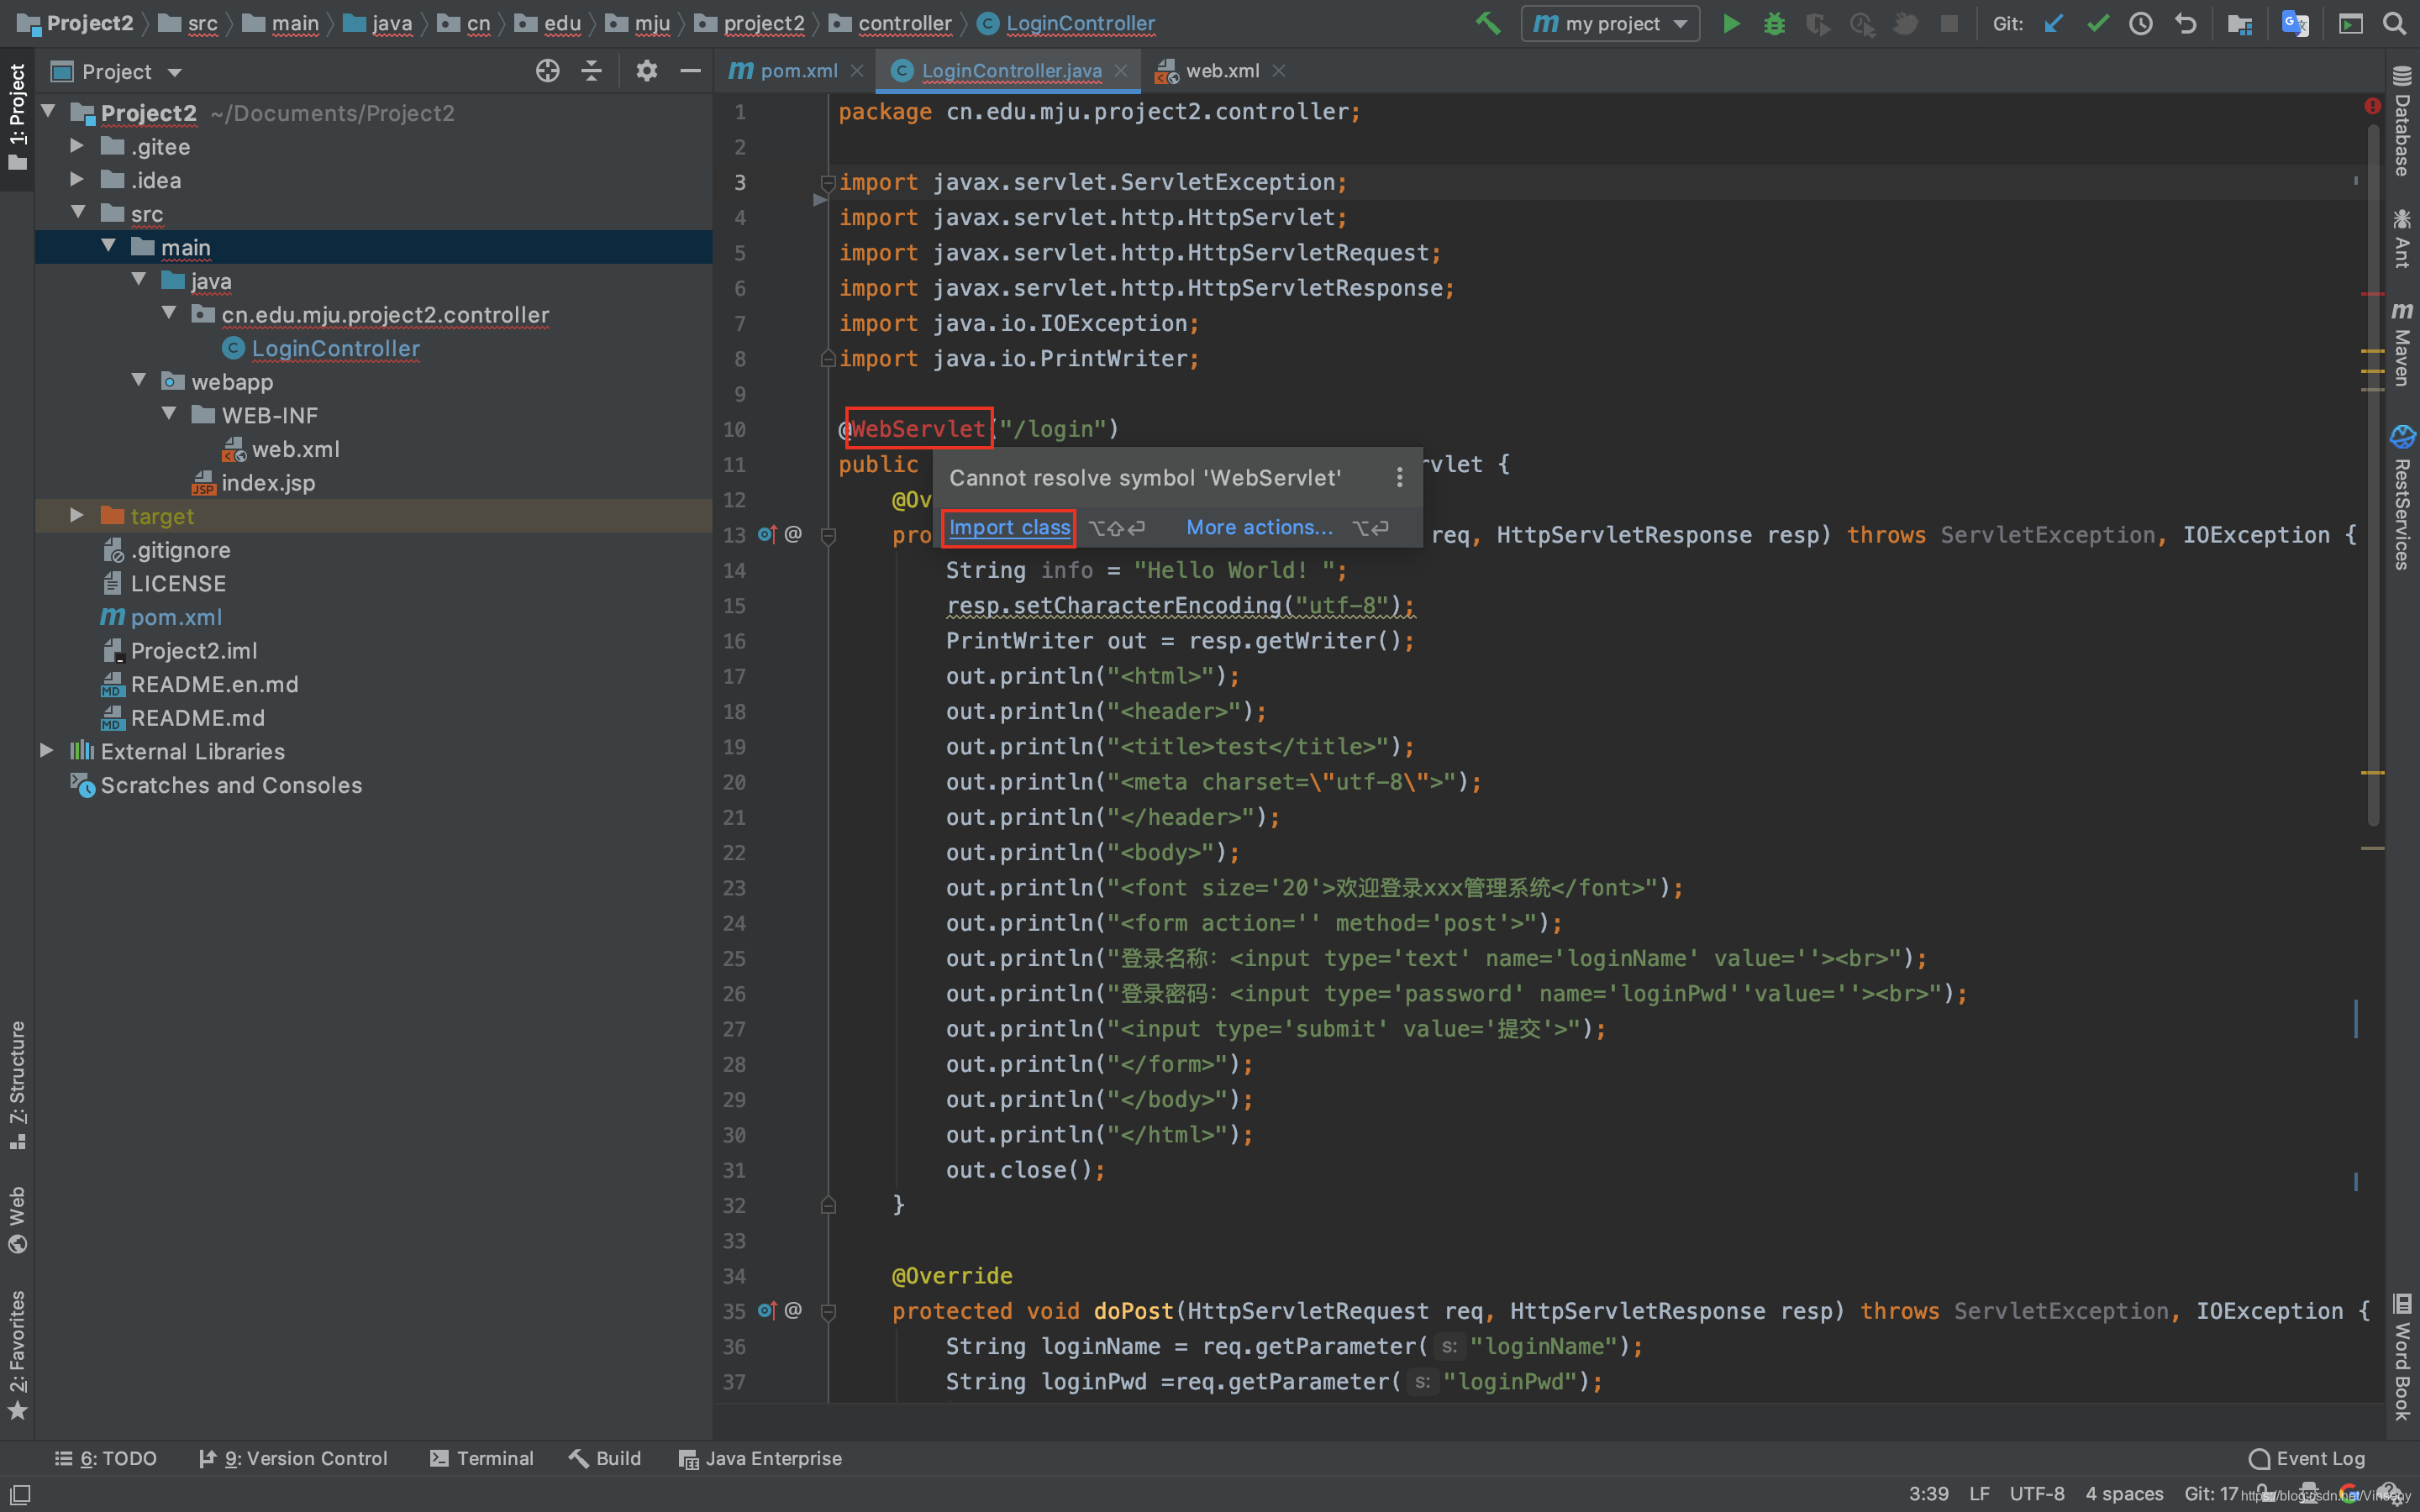Close the pom.xml tab
The image size is (2420, 1512).
tap(857, 71)
